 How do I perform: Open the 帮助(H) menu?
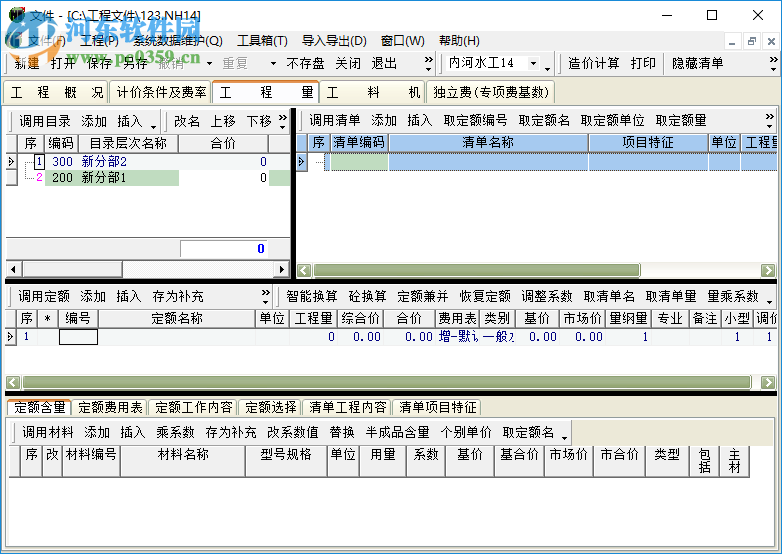[x=459, y=40]
